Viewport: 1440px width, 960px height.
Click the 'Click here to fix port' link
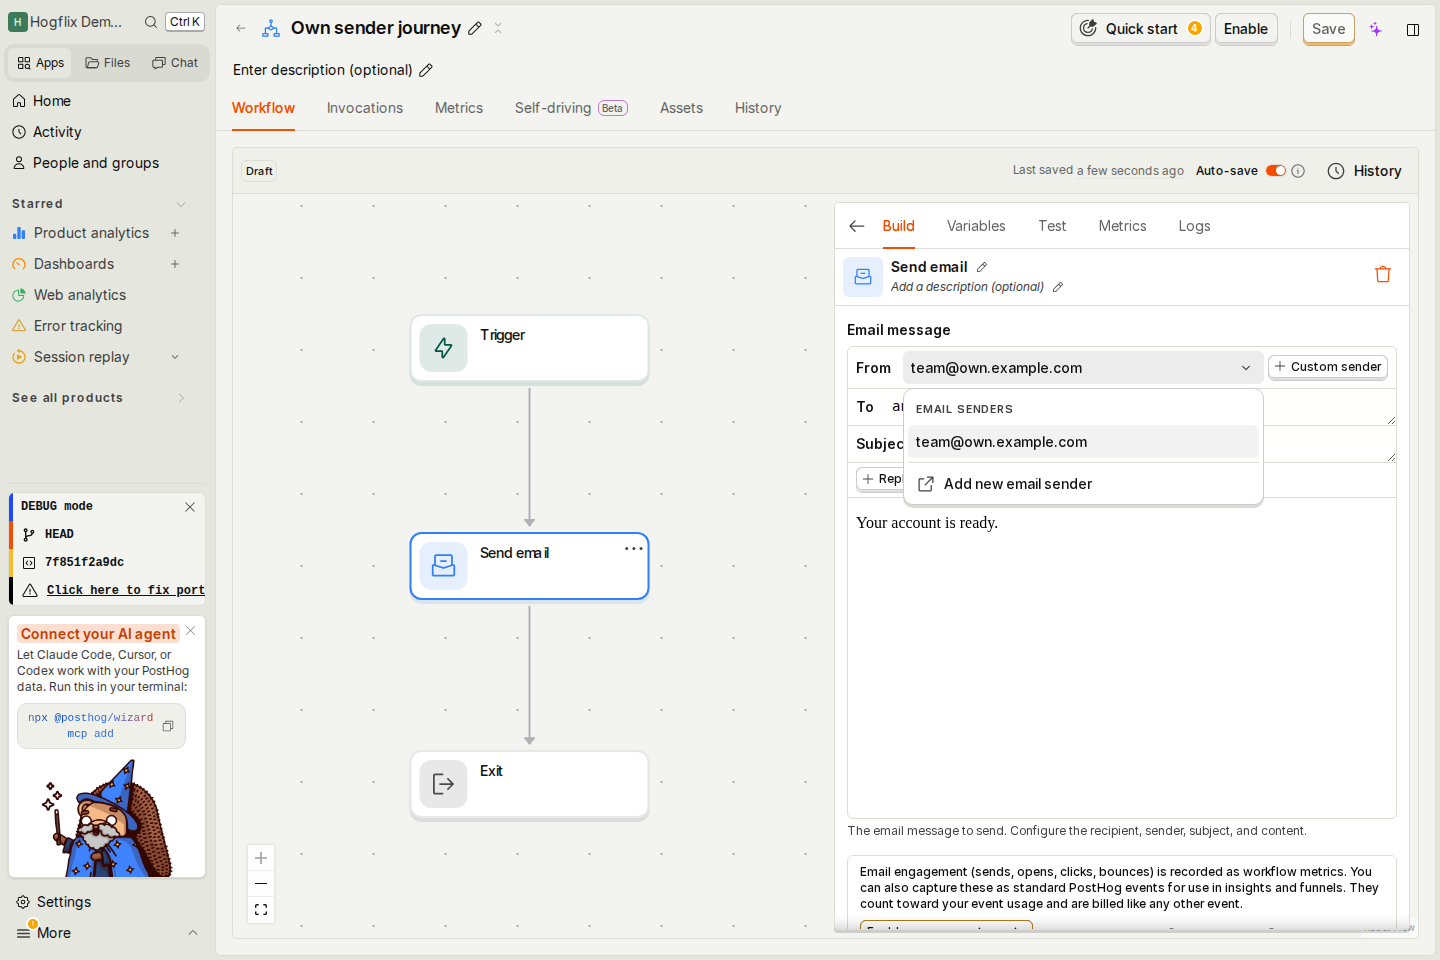click(126, 590)
